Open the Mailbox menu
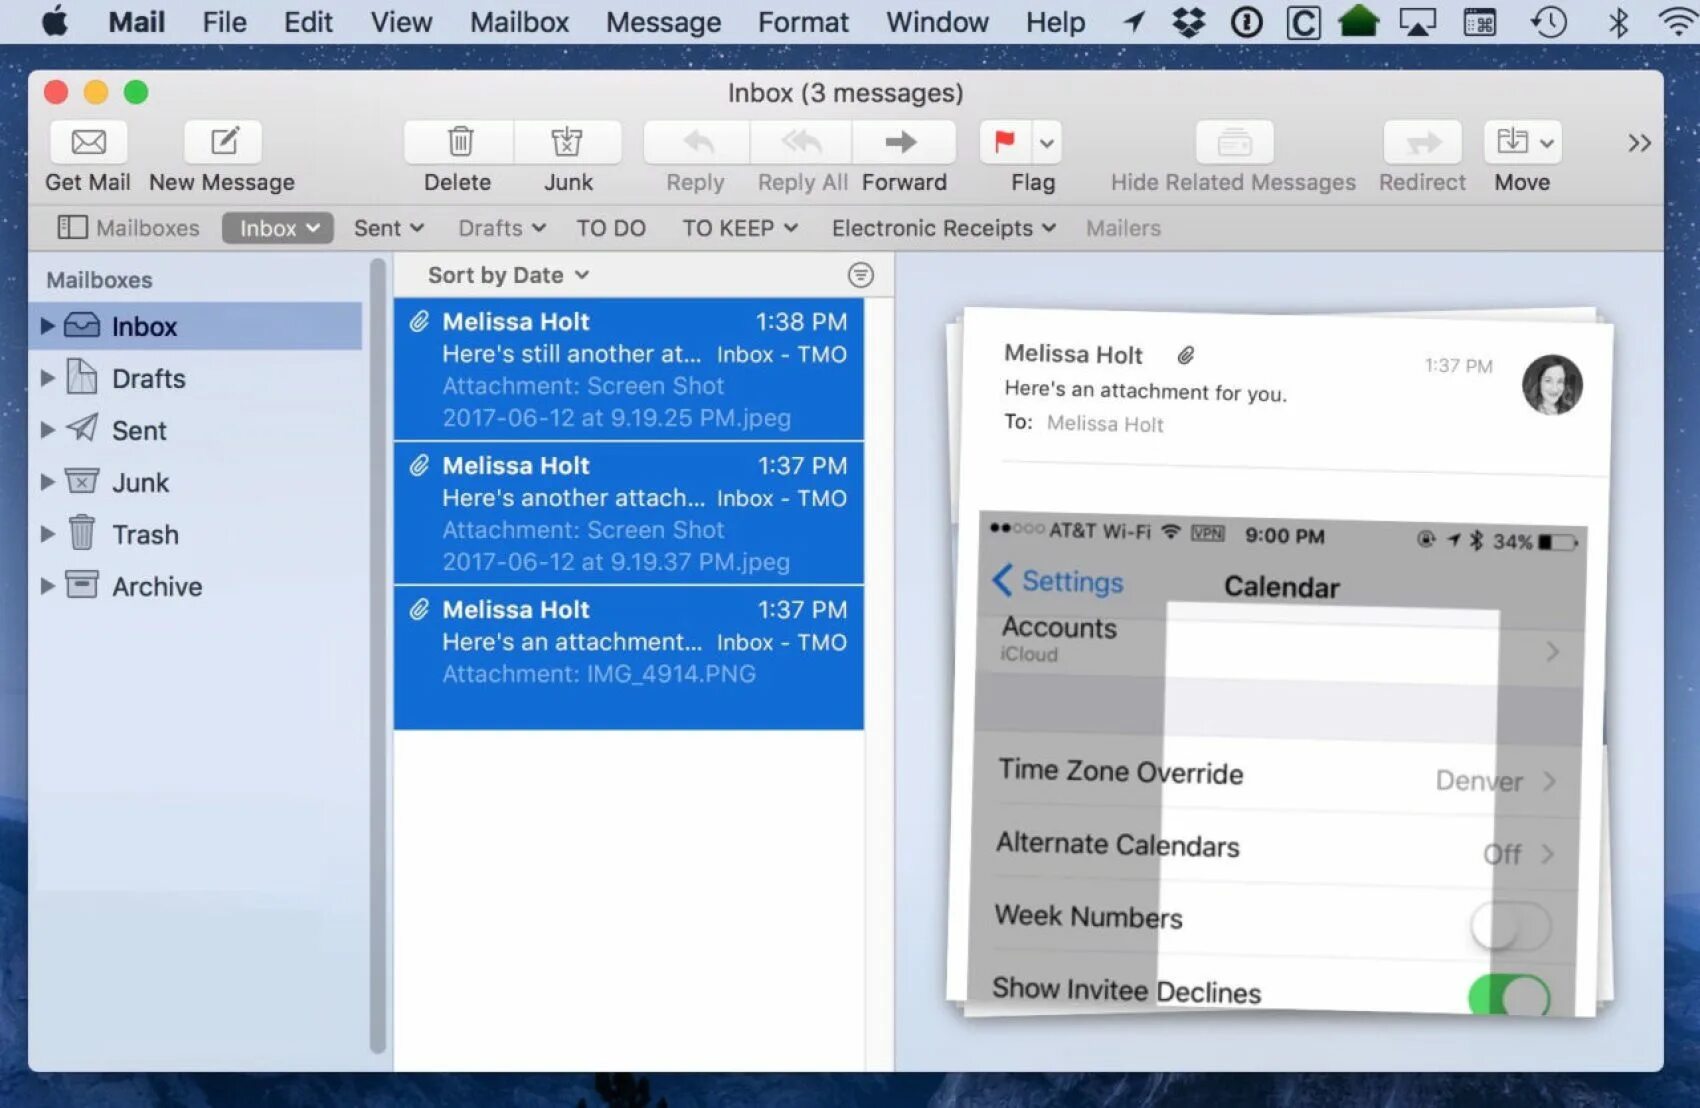1700x1108 pixels. pyautogui.click(x=519, y=21)
